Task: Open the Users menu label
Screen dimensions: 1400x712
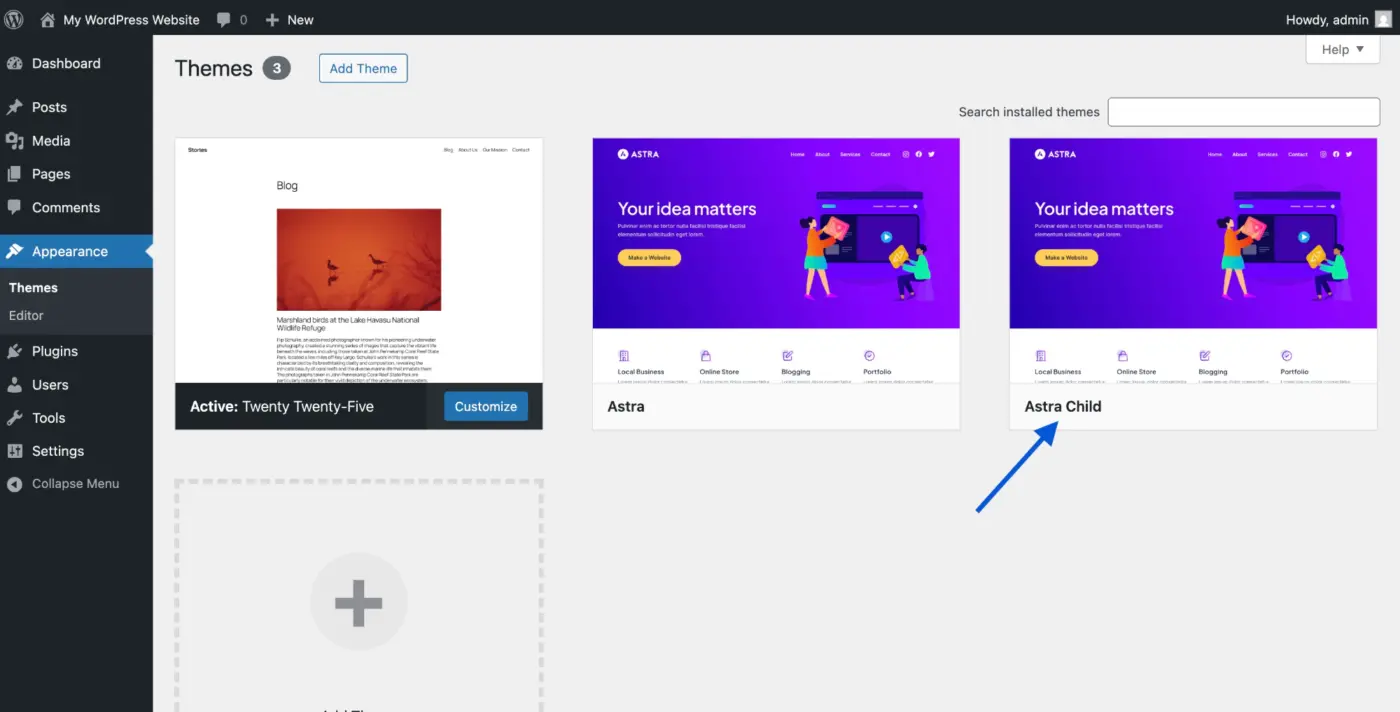Action: pyautogui.click(x=50, y=385)
